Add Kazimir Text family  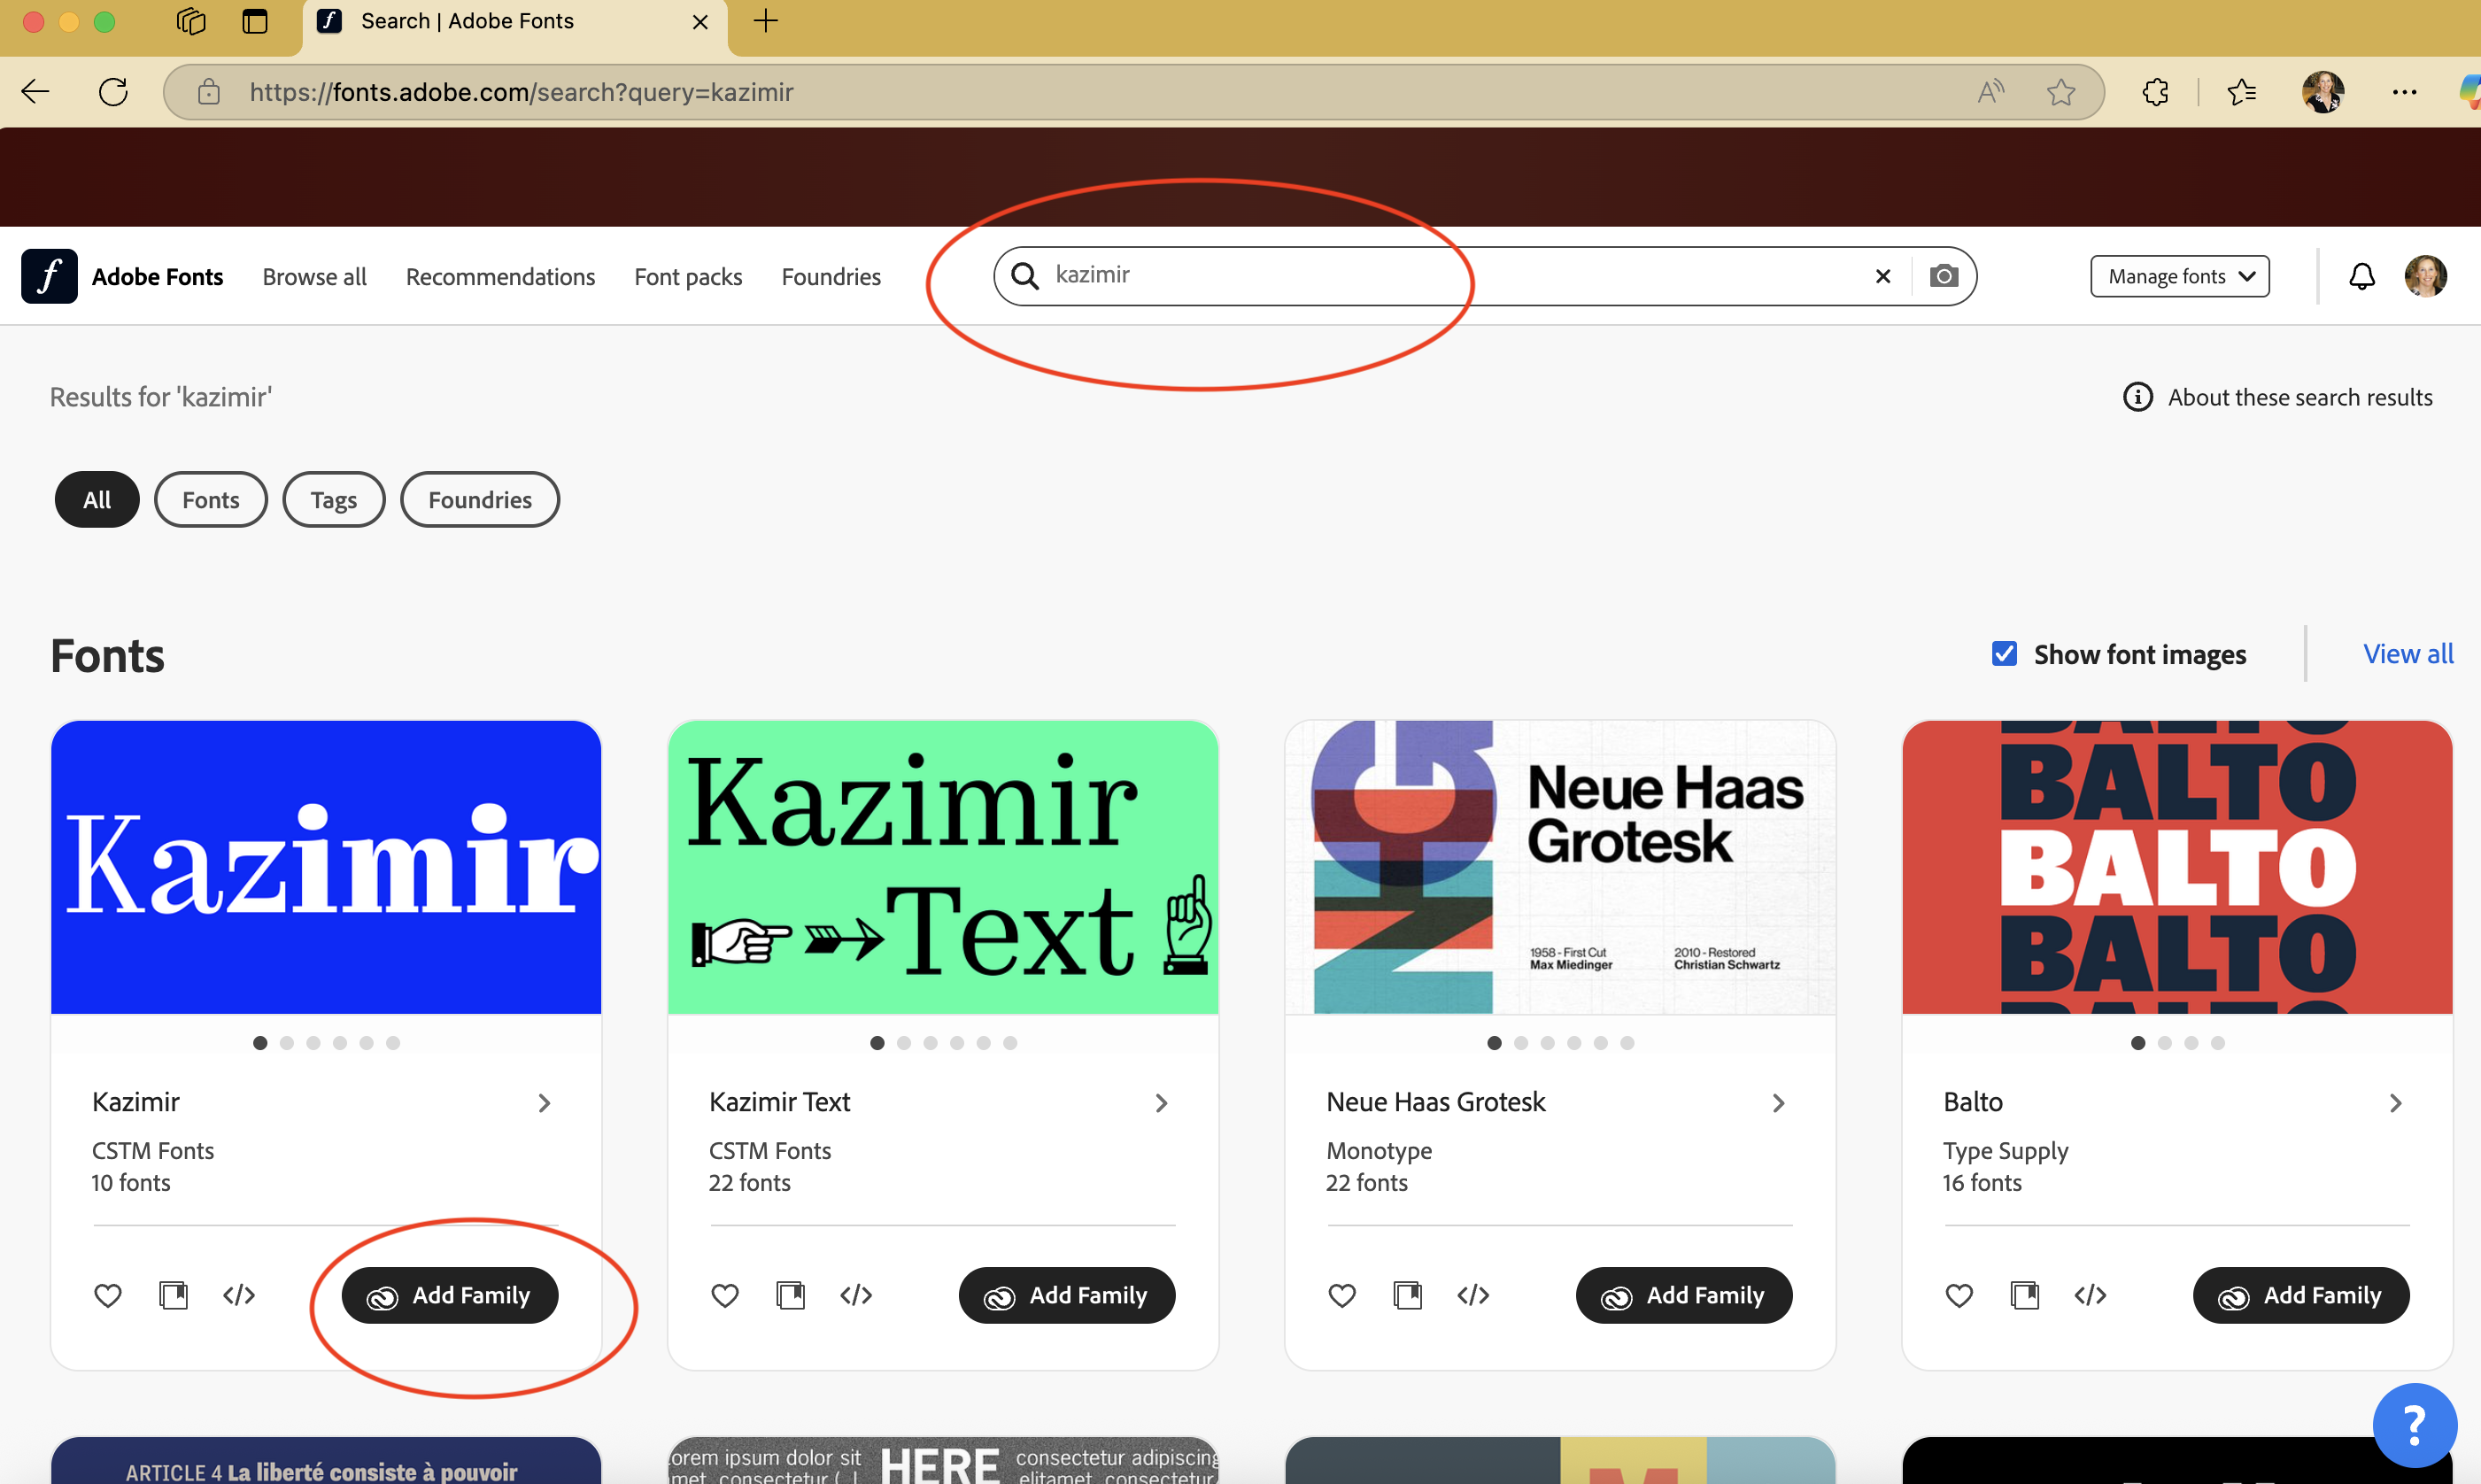1067,1295
